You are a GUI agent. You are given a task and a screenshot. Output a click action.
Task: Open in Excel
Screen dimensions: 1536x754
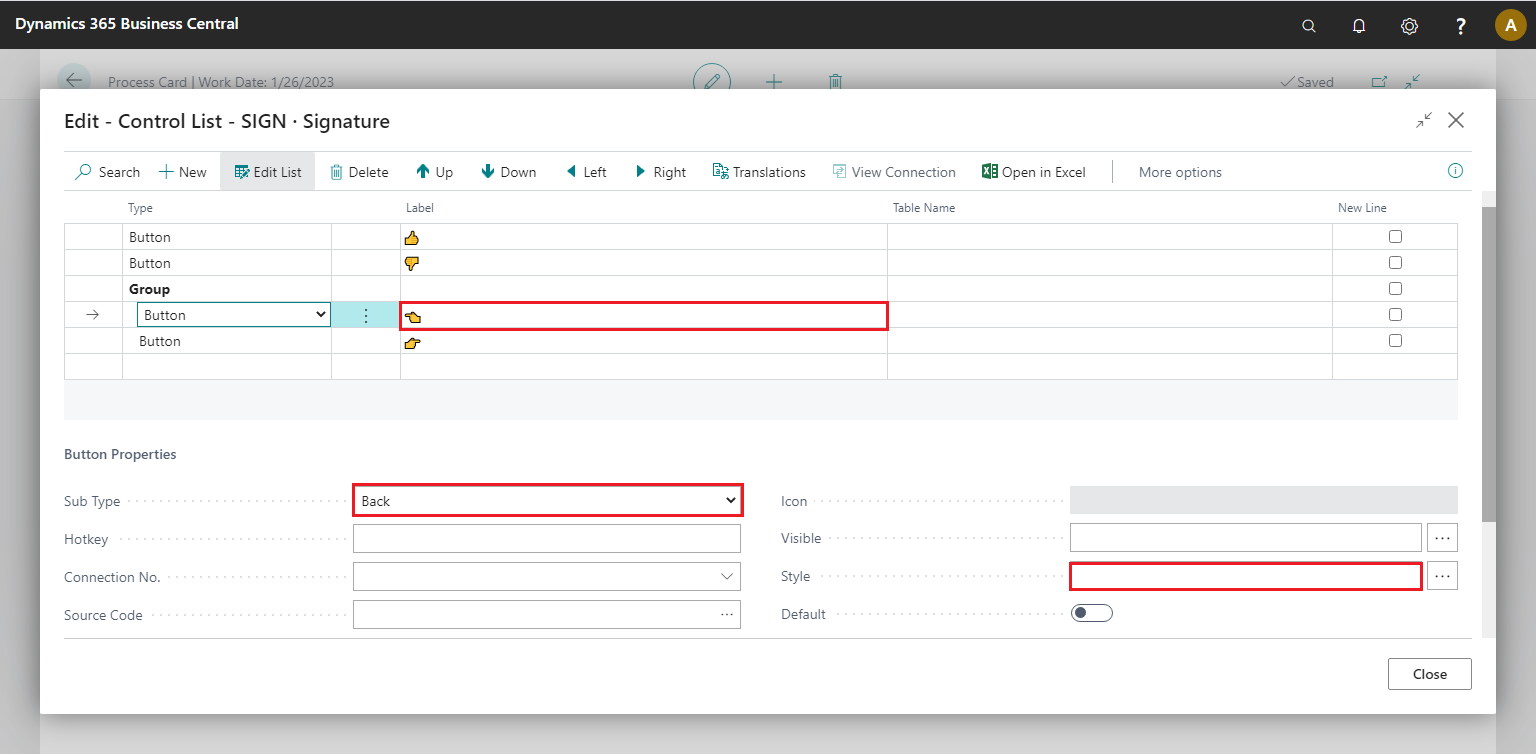(1034, 172)
